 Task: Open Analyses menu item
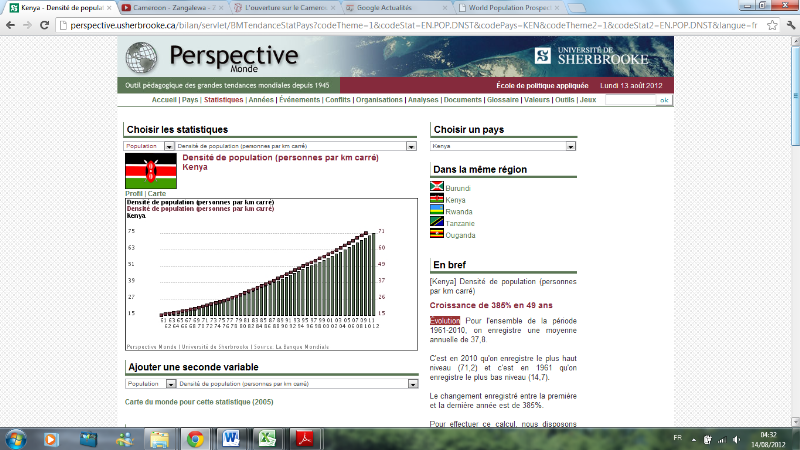click(423, 100)
